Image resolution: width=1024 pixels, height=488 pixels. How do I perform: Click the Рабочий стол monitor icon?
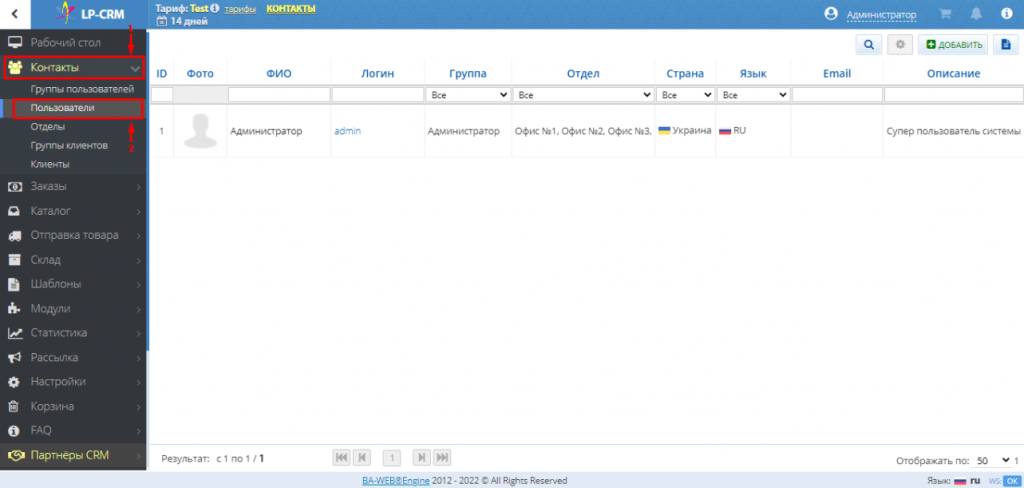15,43
